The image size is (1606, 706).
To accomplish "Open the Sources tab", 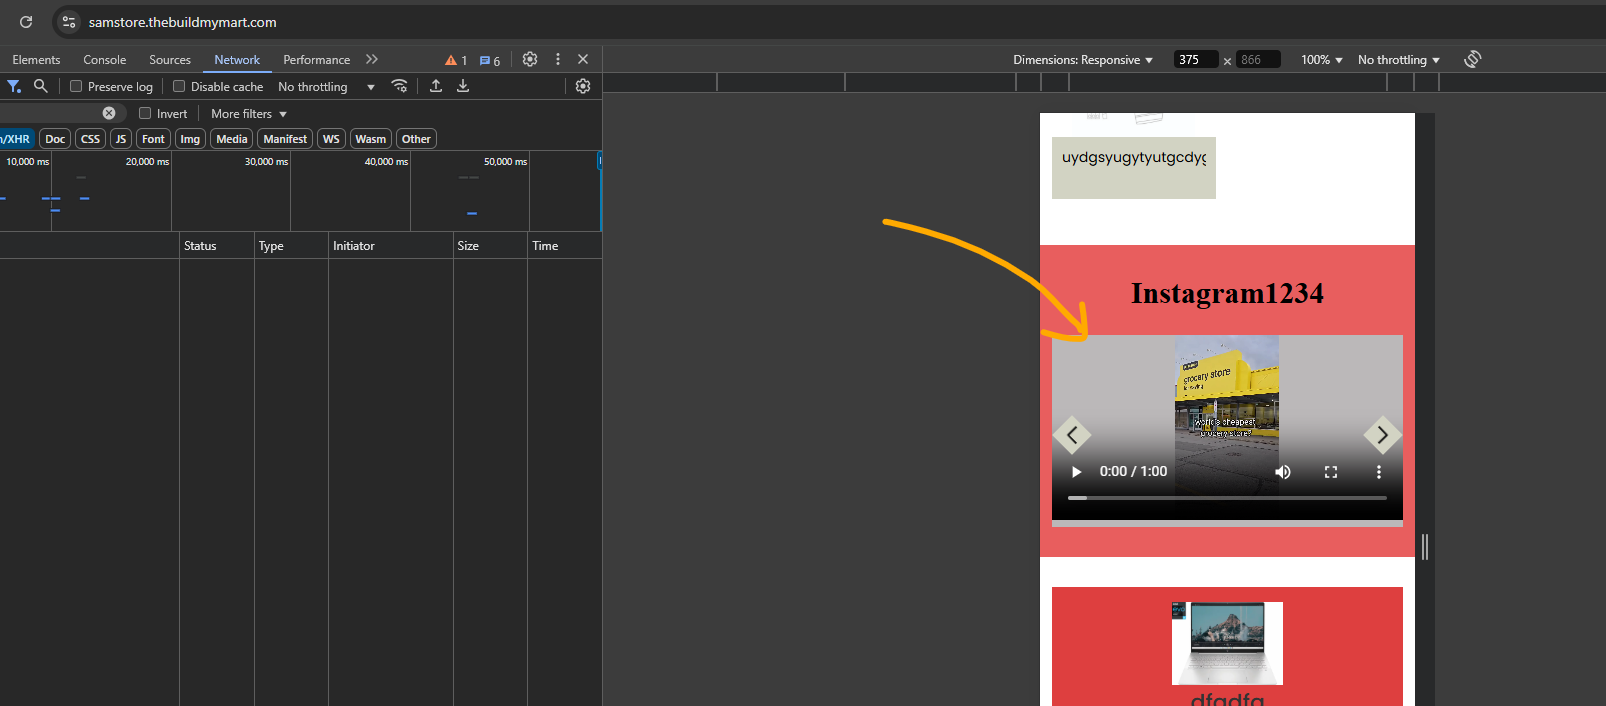I will [170, 60].
